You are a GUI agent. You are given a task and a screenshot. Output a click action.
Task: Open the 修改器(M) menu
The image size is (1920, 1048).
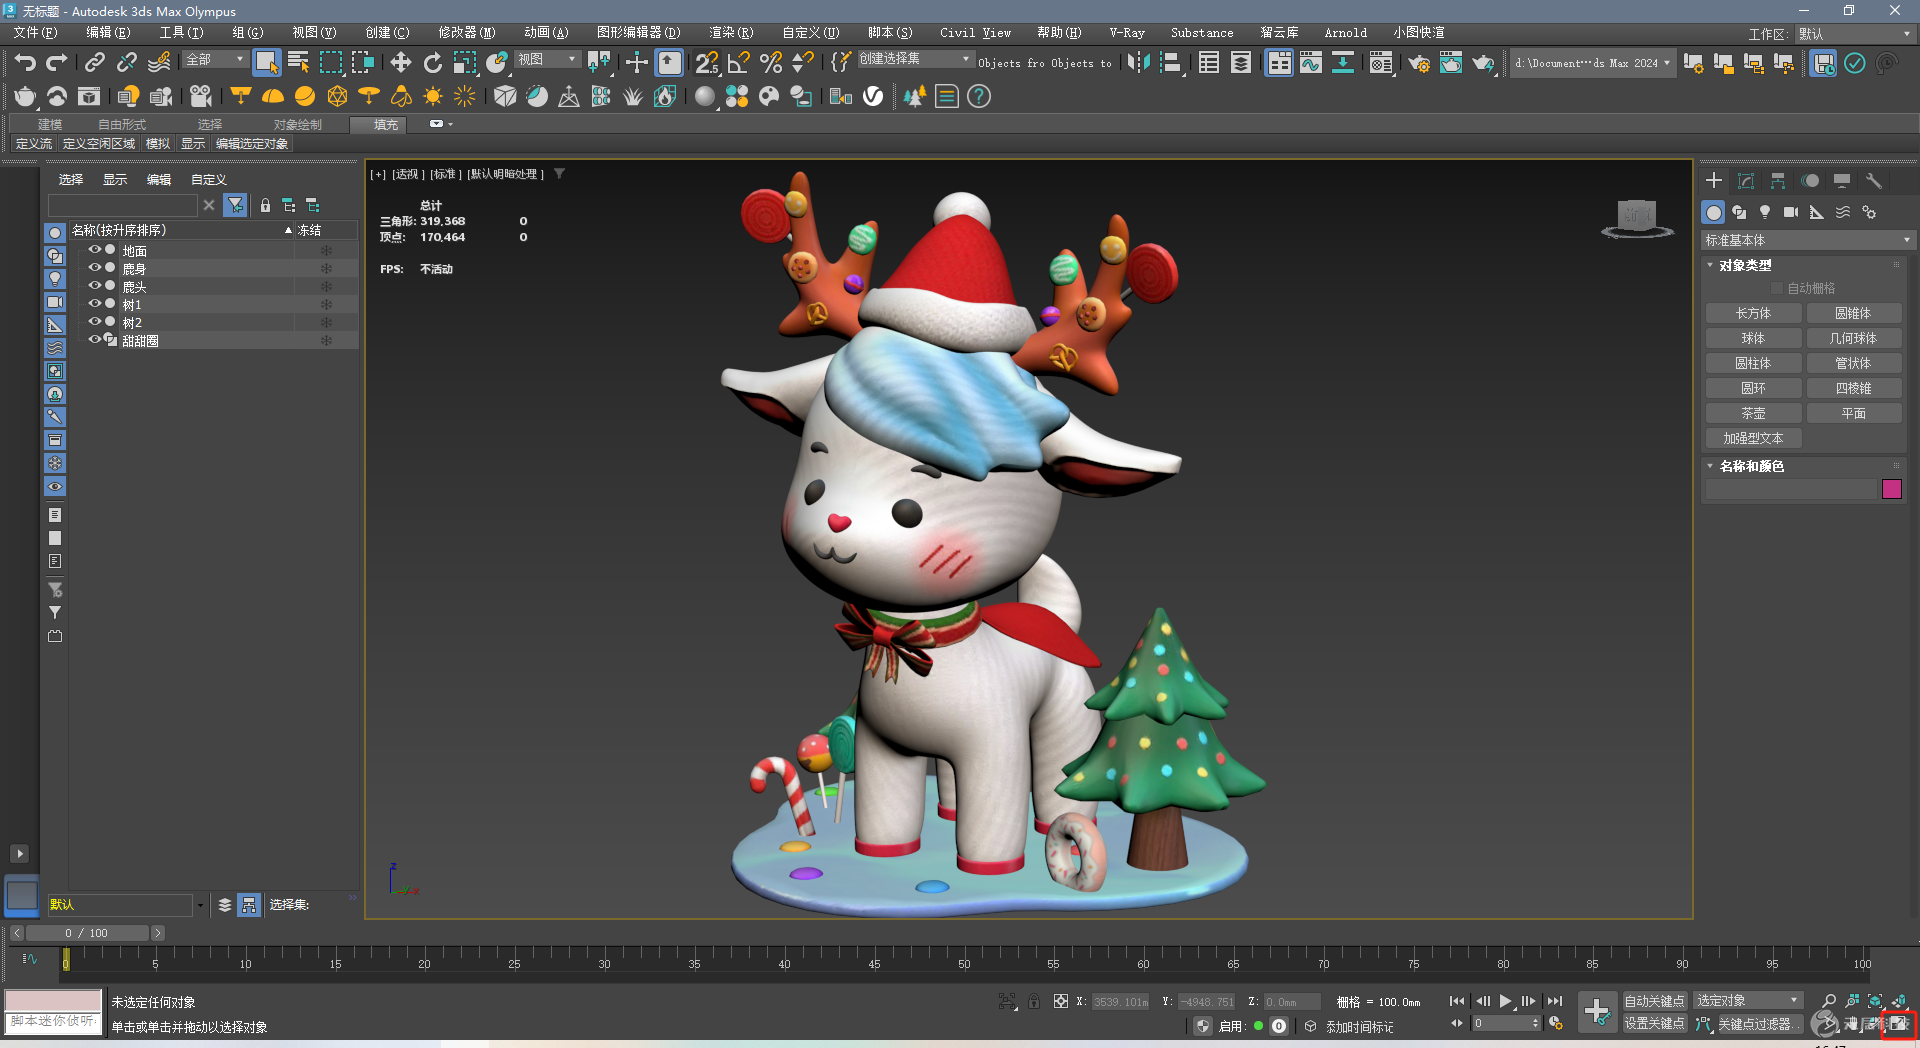(x=467, y=33)
